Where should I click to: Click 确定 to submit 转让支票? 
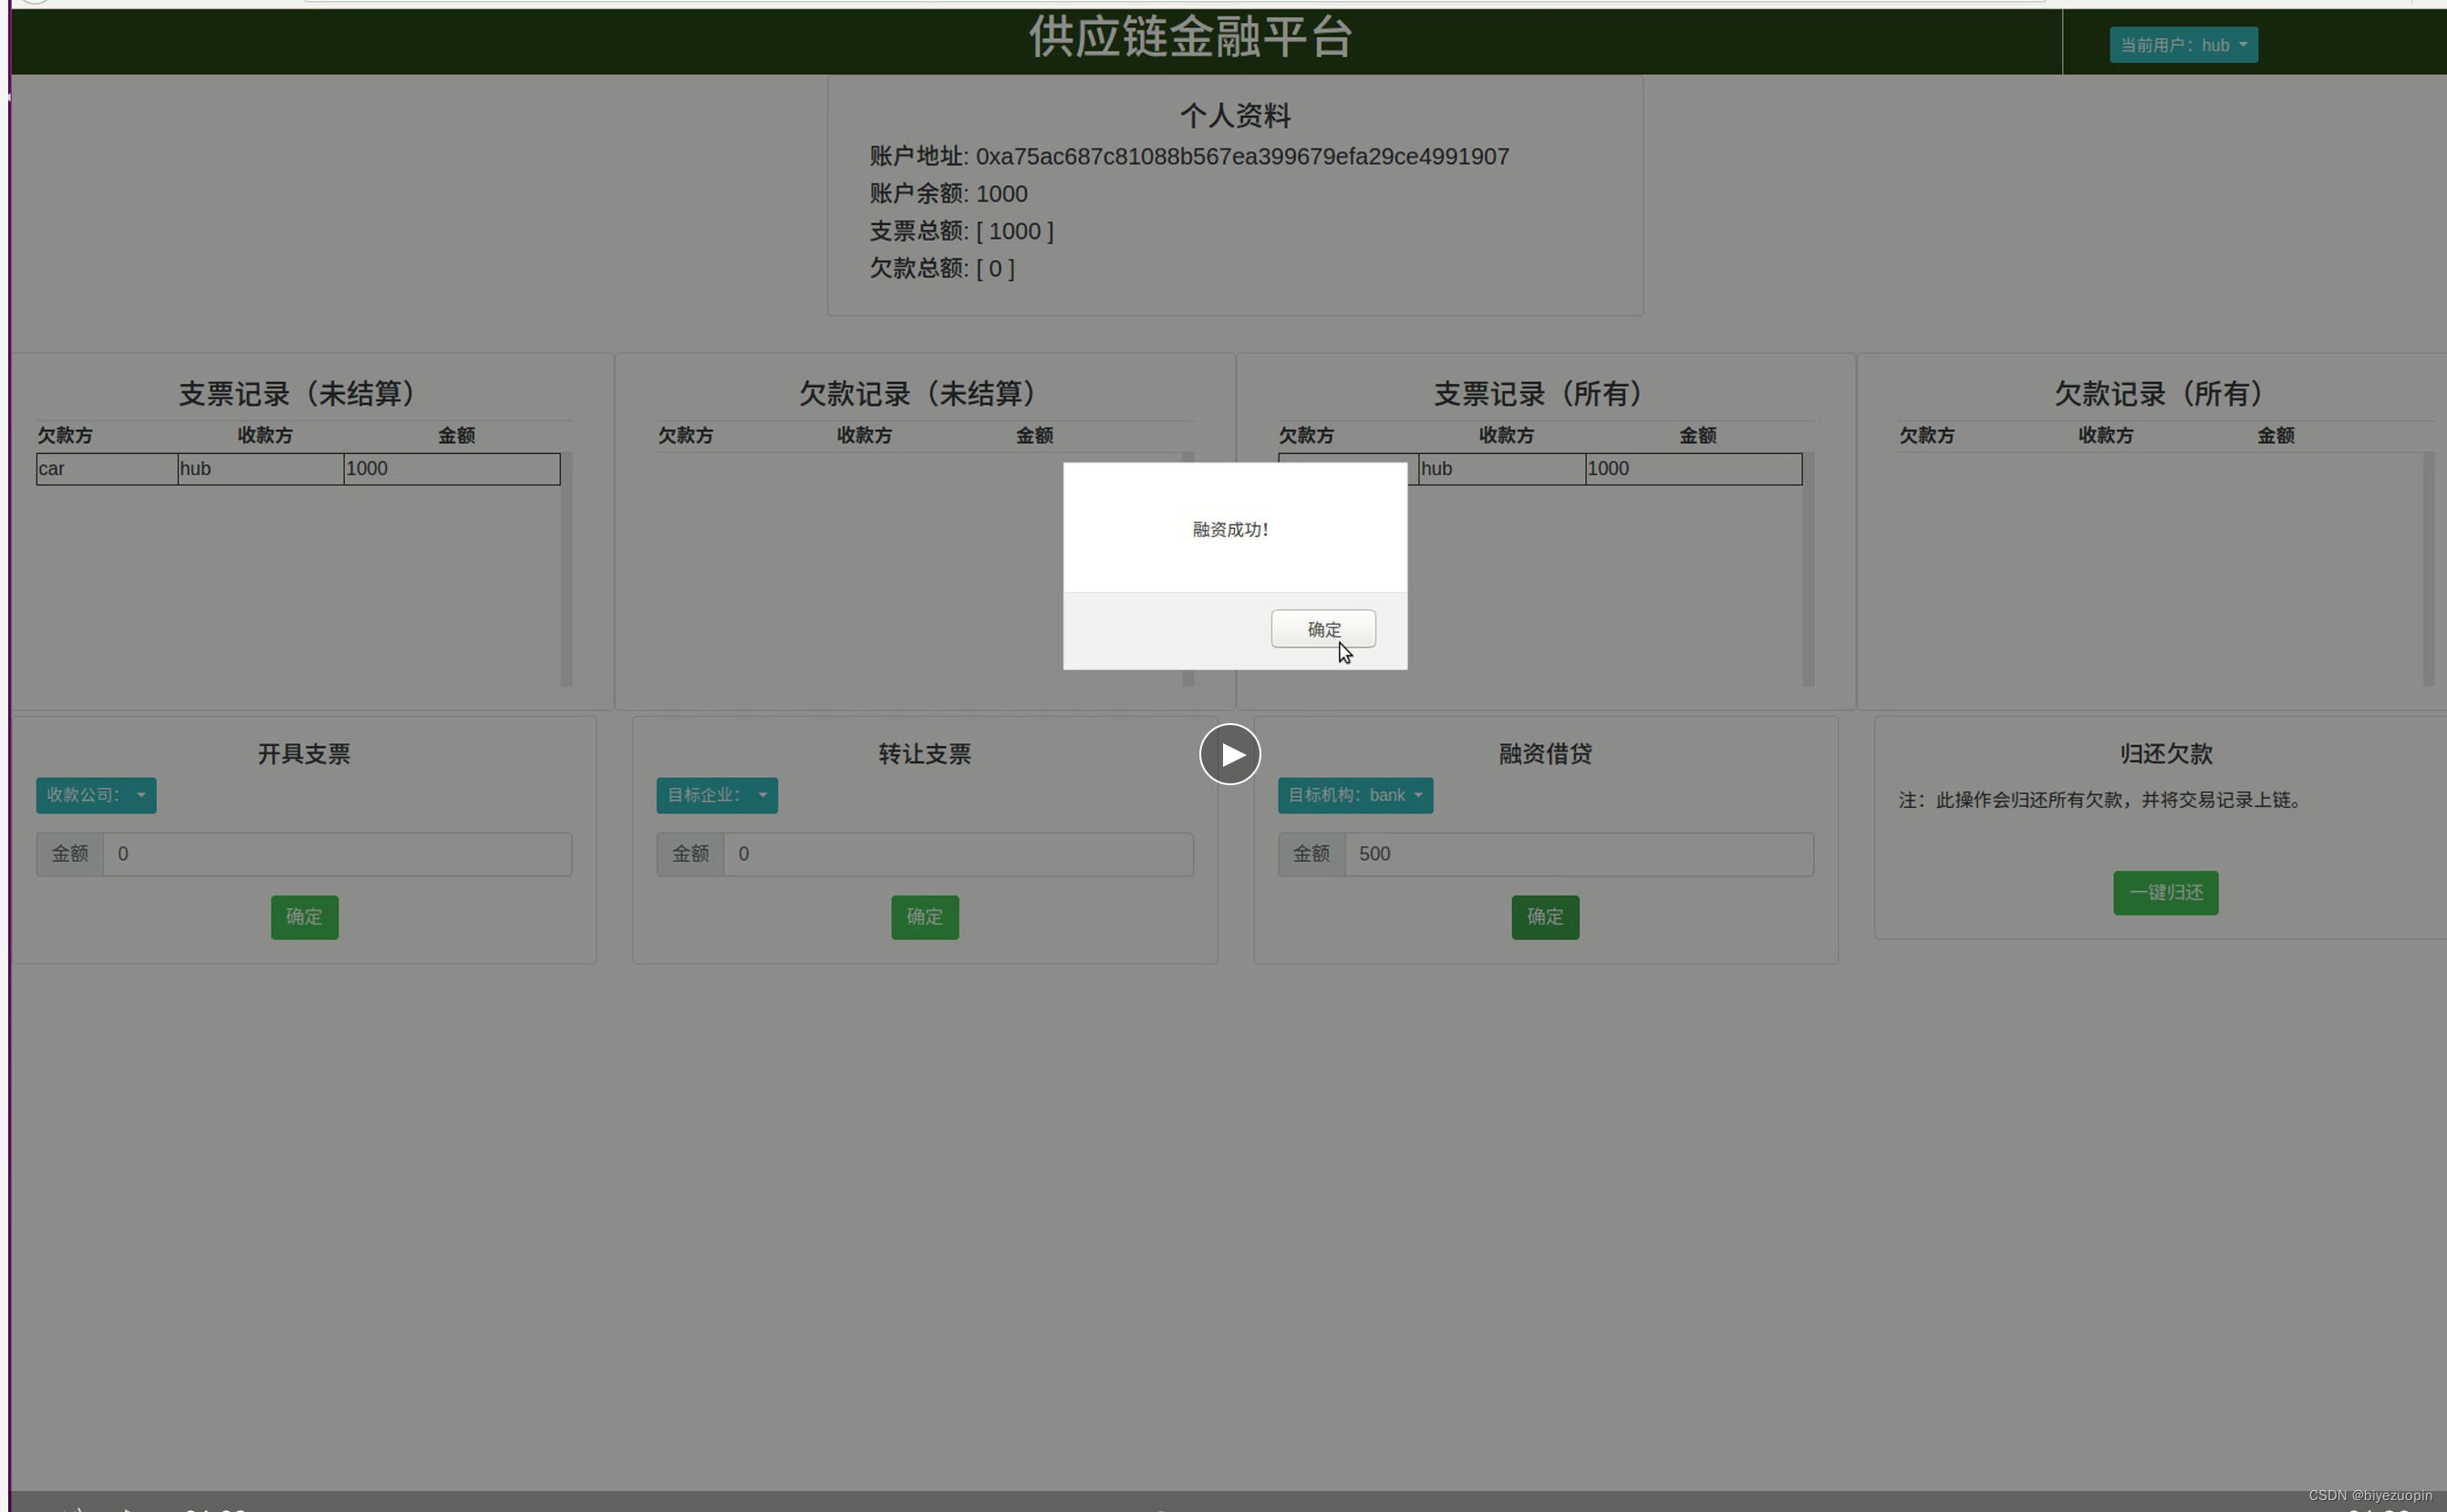click(924, 917)
